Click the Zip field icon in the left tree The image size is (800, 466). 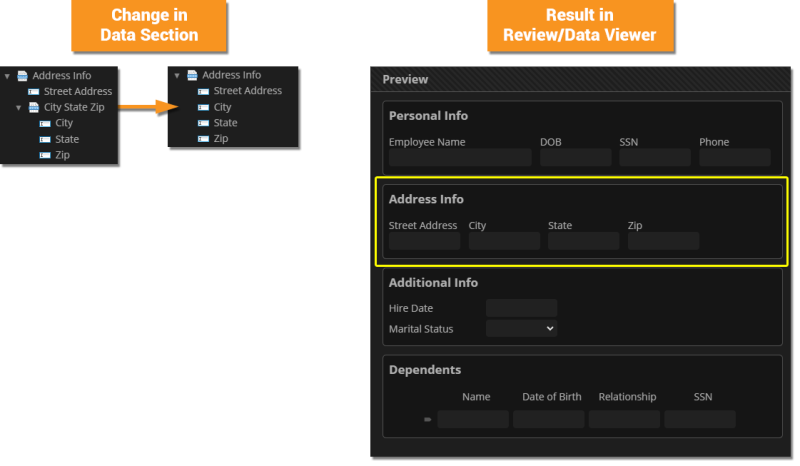tap(45, 155)
